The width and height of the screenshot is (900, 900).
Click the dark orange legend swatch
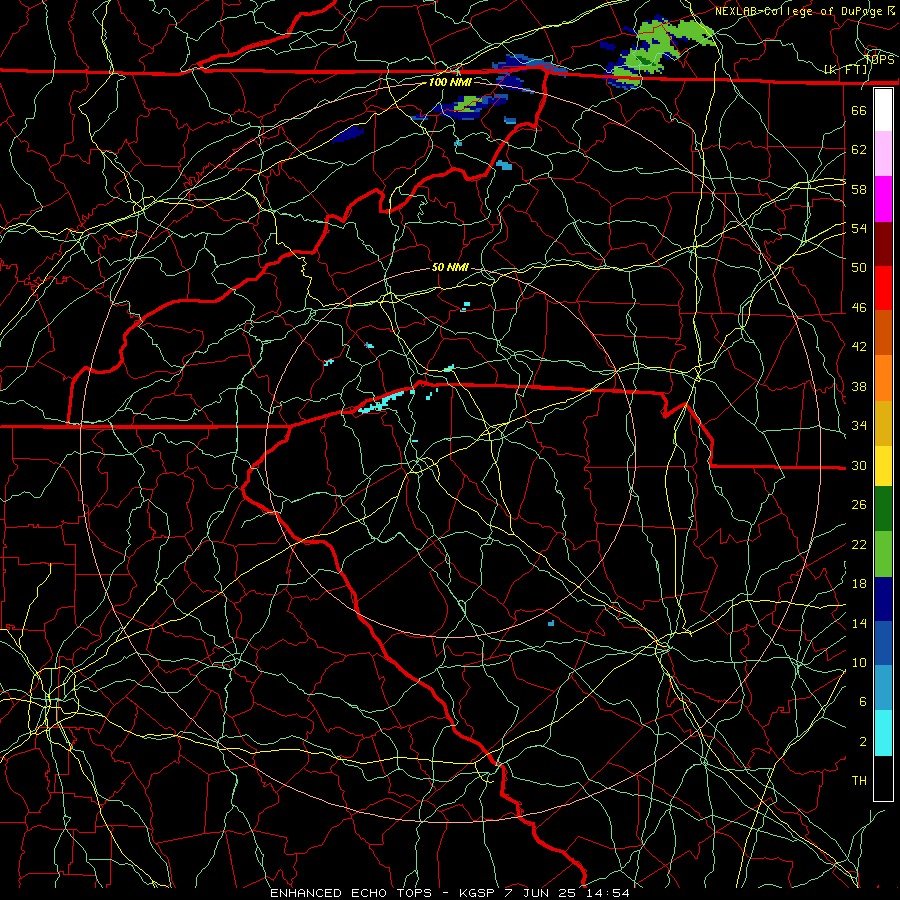point(883,333)
